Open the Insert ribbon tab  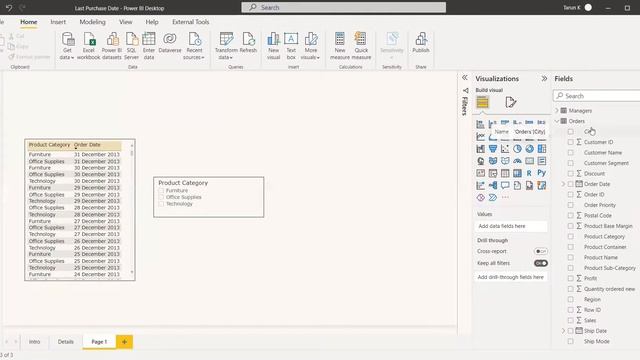coord(58,22)
